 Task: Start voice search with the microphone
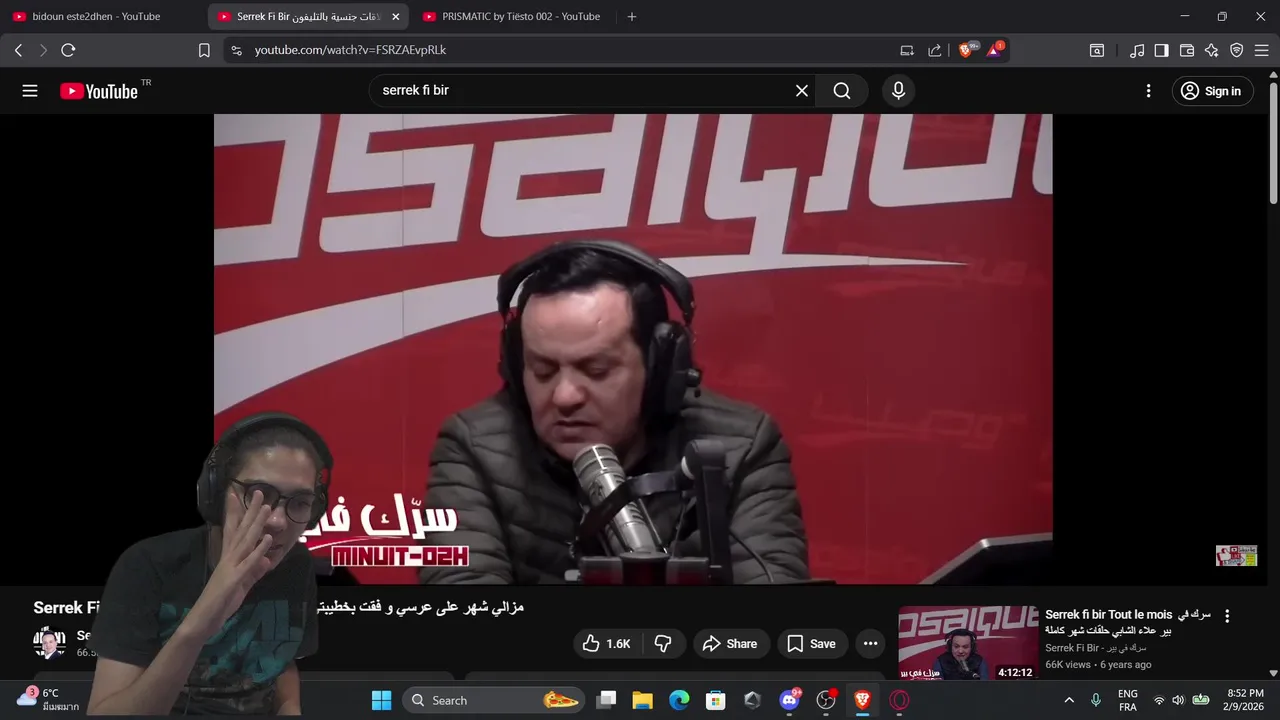click(898, 91)
